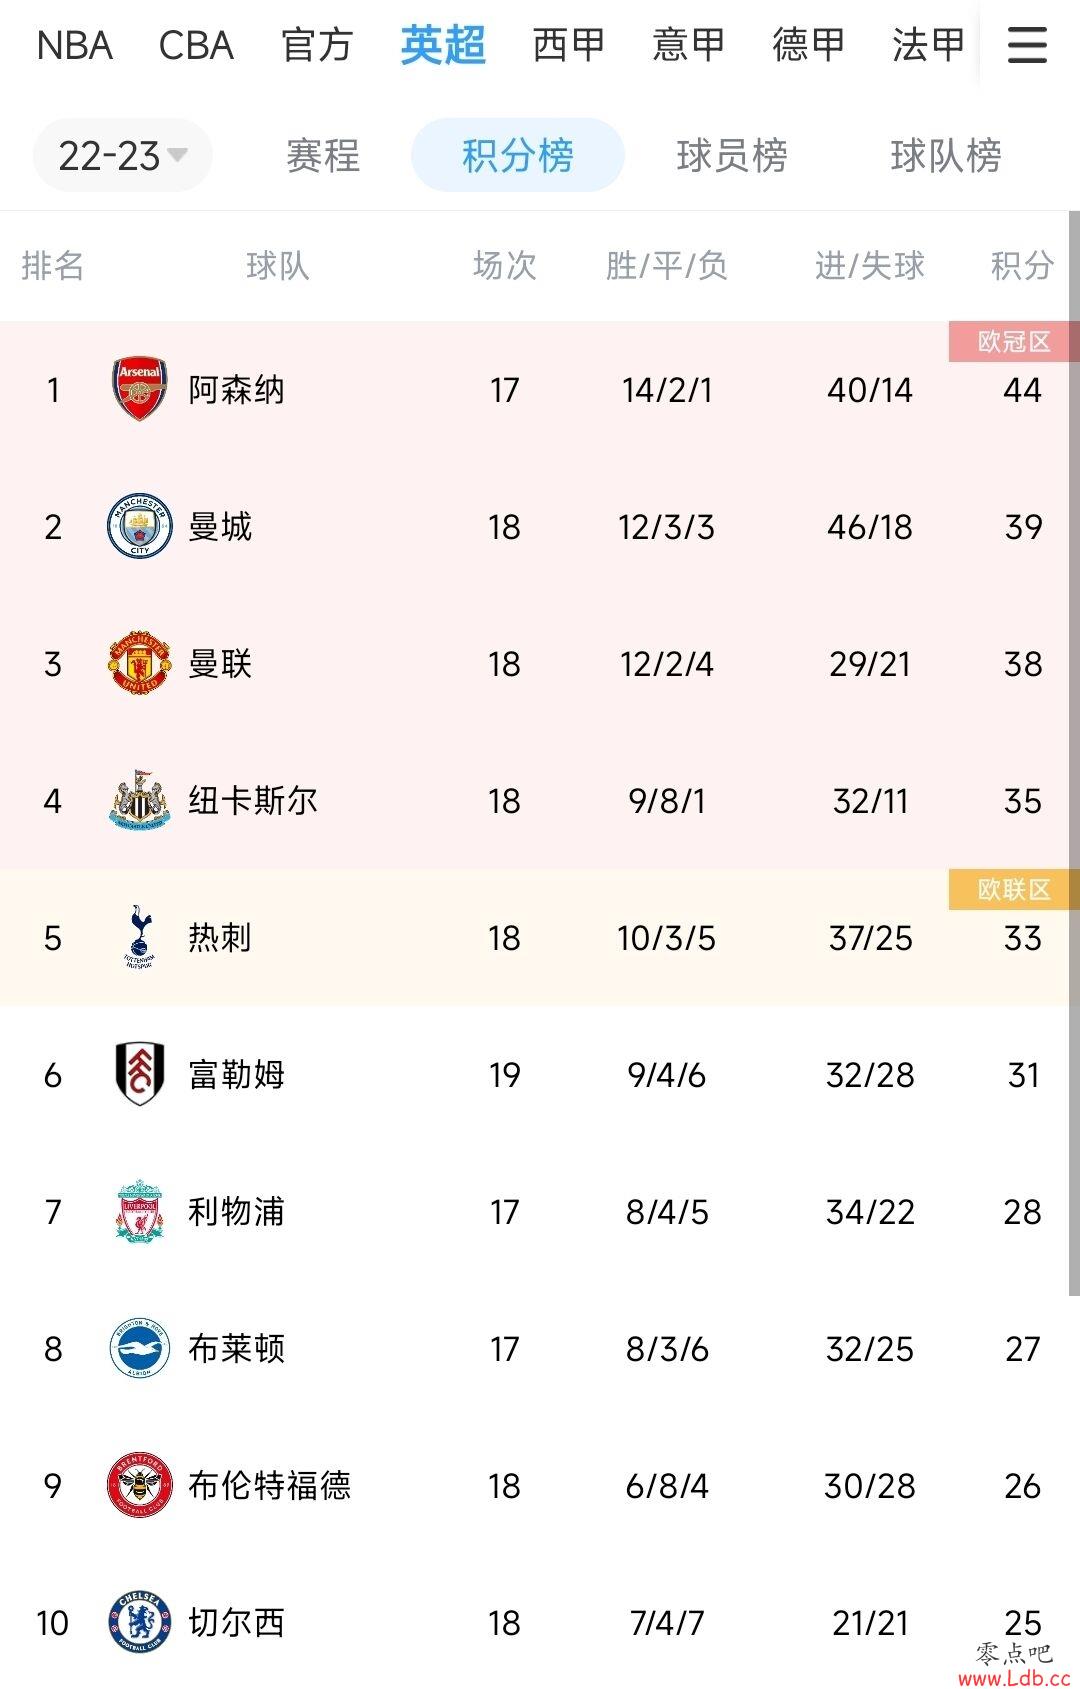Tap the Brentford bee crest
This screenshot has width=1080, height=1689.
coord(139,1485)
